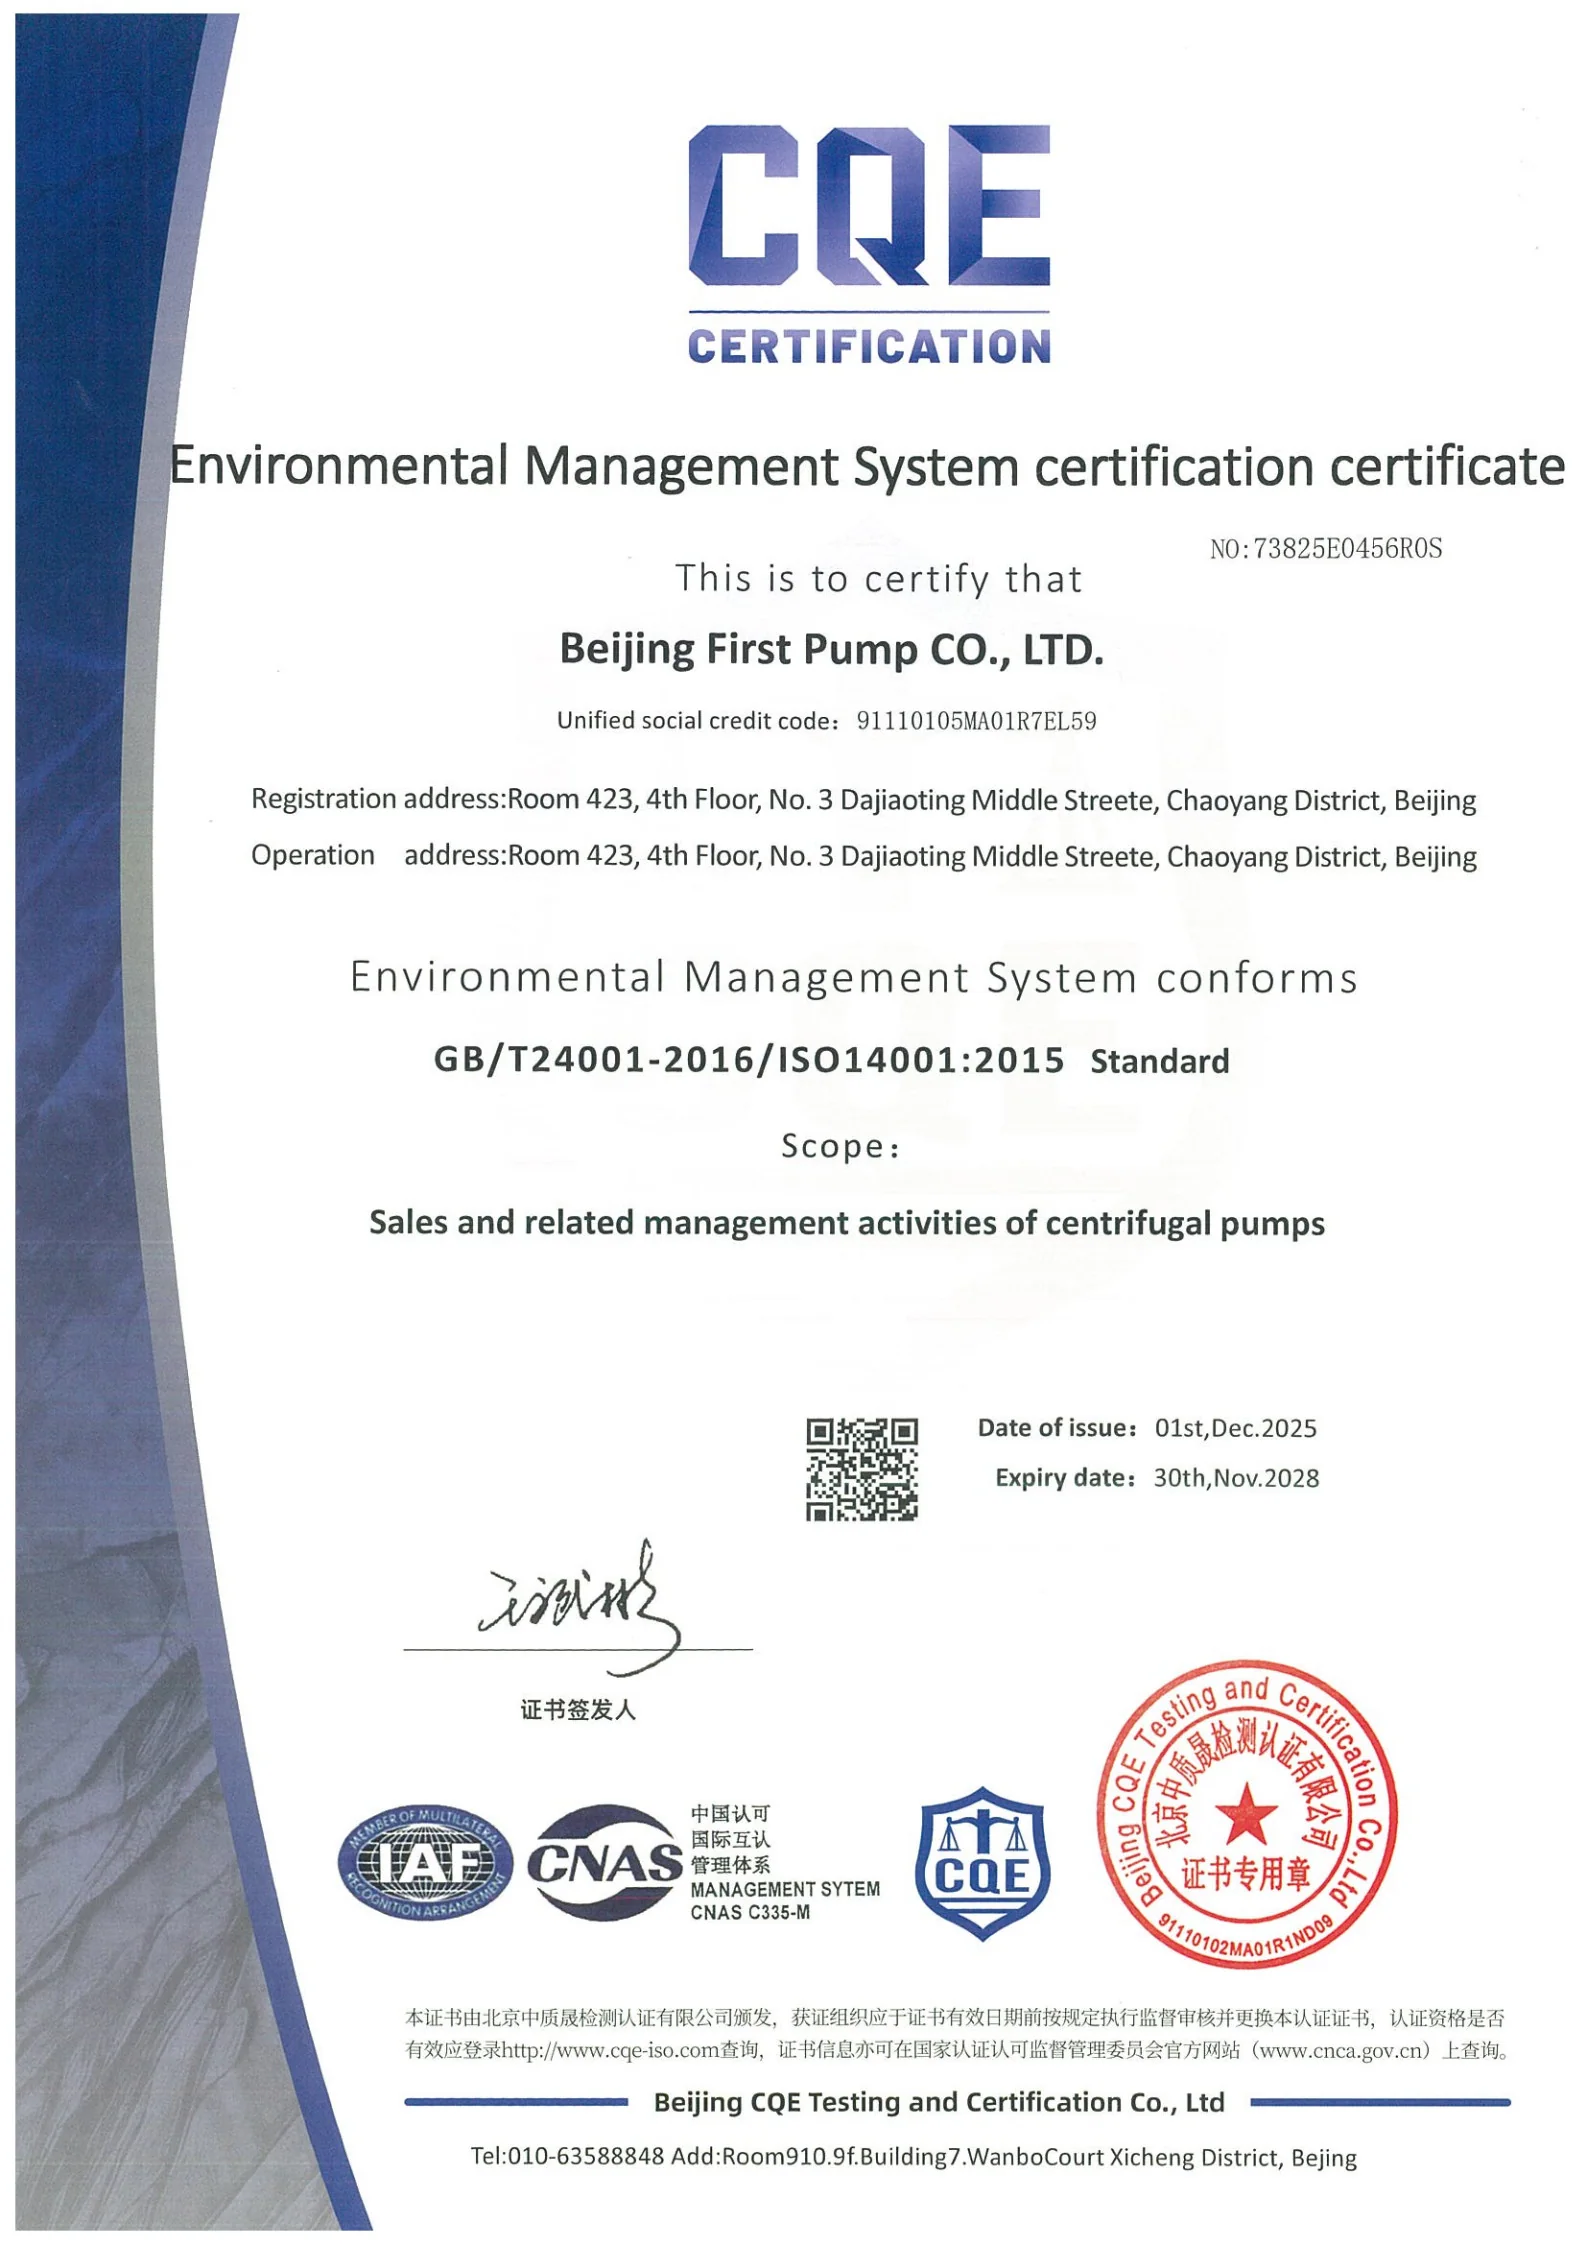Click 'This is to certify that'
The width and height of the screenshot is (1588, 2246).
pos(879,579)
